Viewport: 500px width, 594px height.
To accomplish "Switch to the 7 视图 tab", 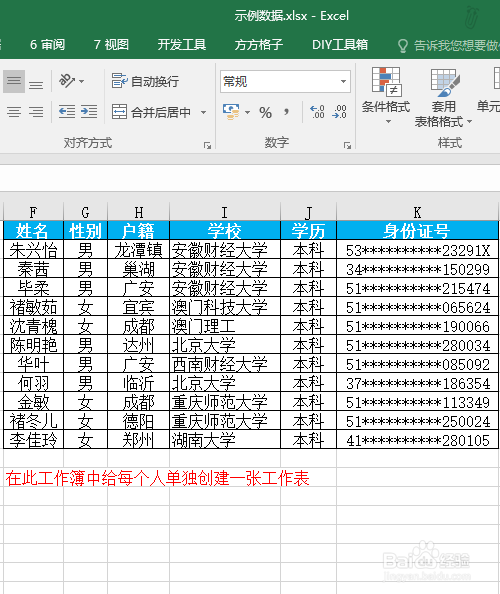I will [111, 45].
